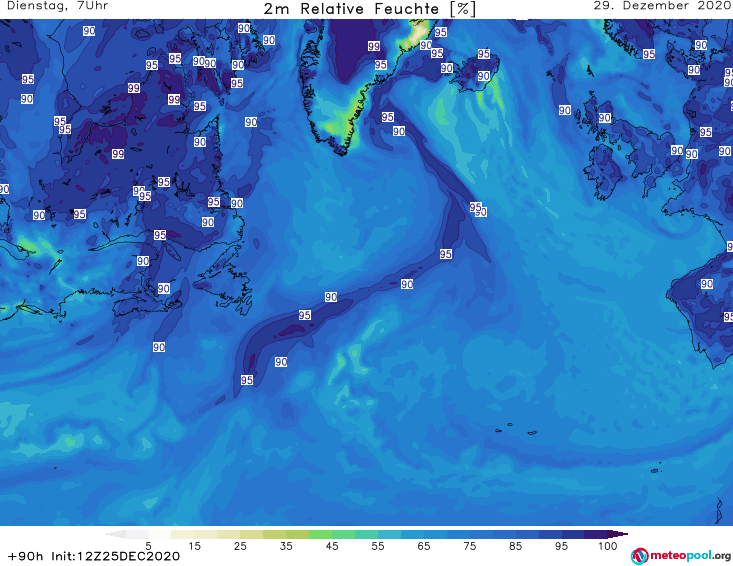
Task: Click the legend value '55'
Action: pyautogui.click(x=378, y=546)
